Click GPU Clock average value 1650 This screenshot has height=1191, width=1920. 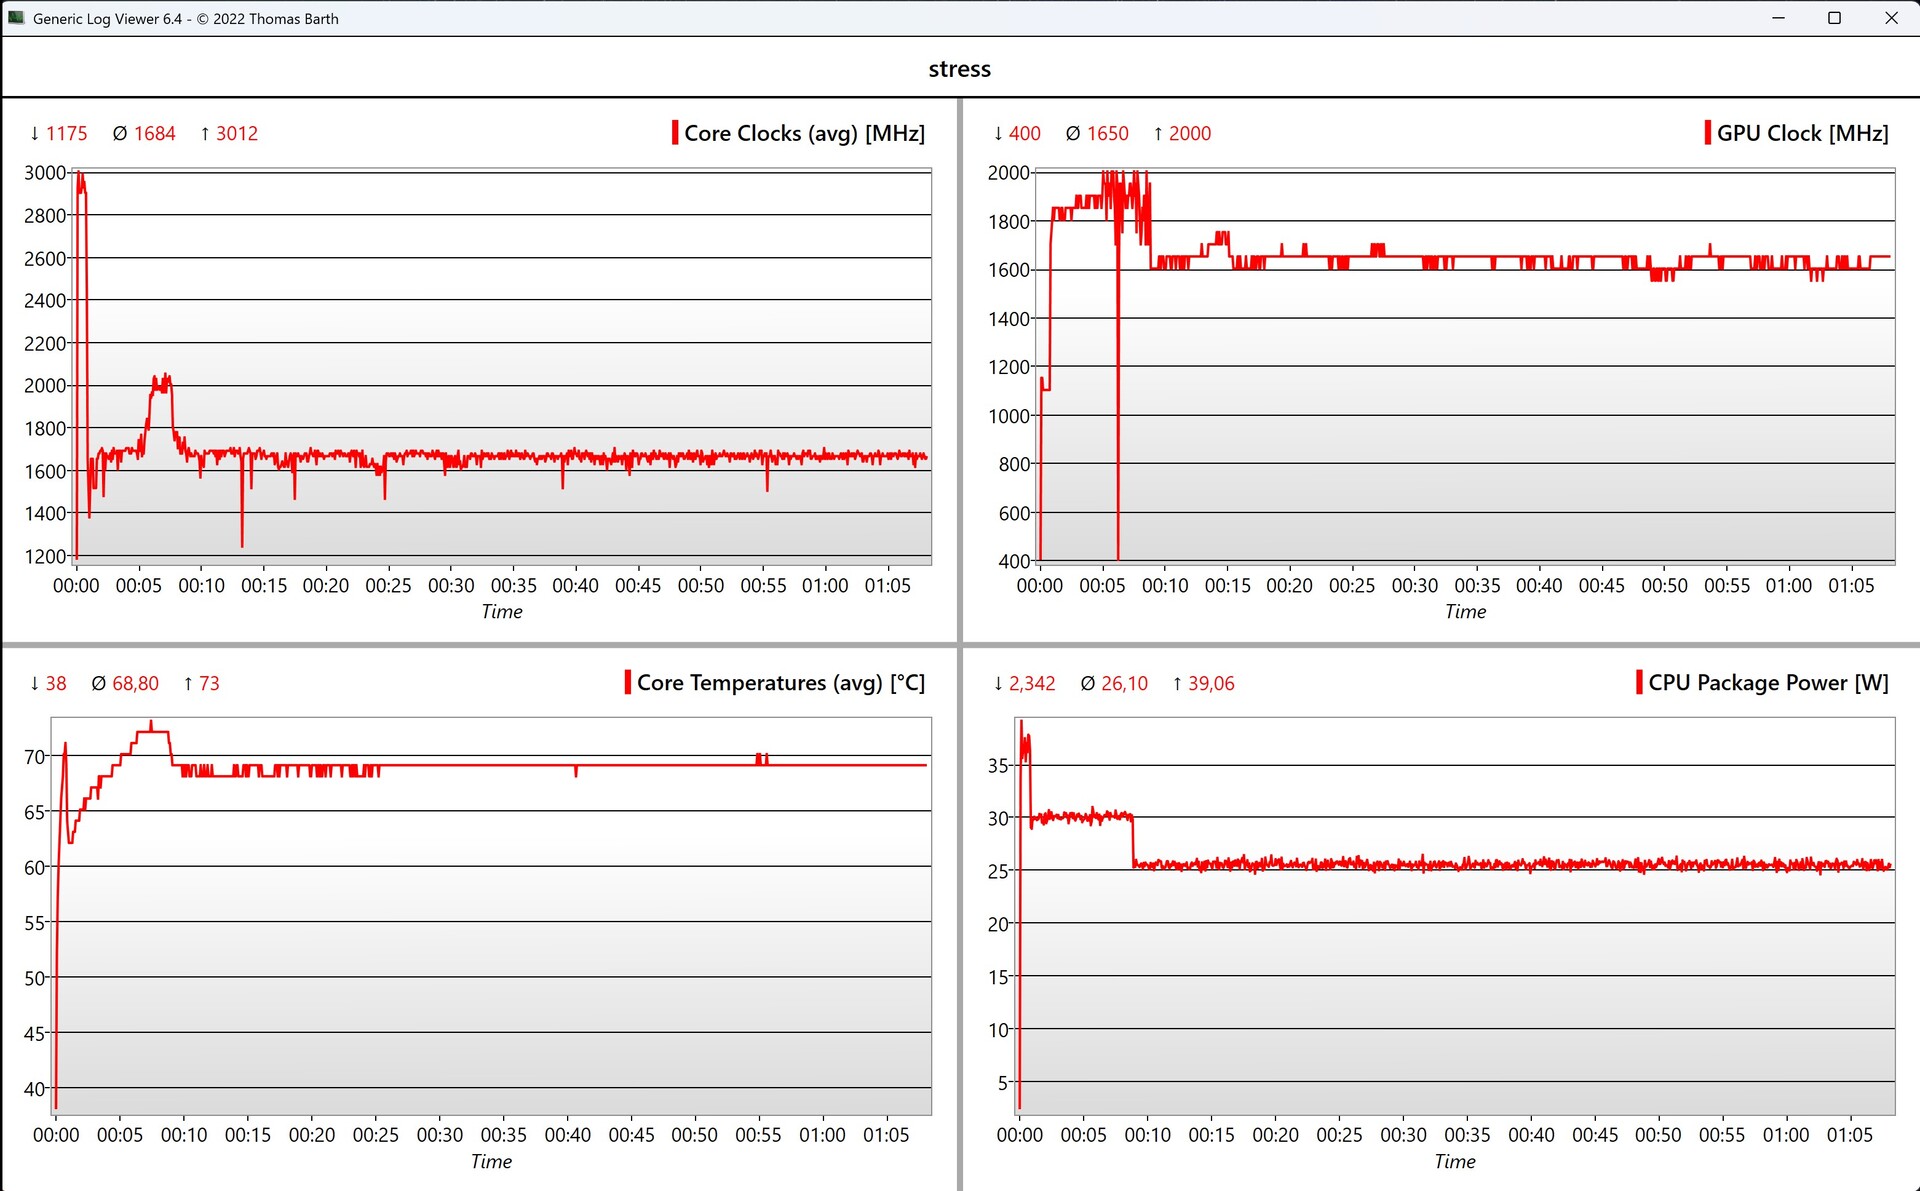[1107, 134]
